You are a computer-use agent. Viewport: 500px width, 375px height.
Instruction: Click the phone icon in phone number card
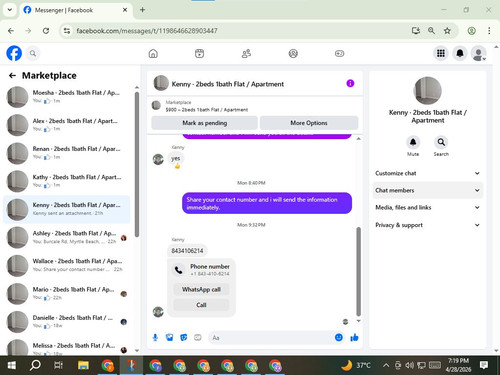(179, 270)
